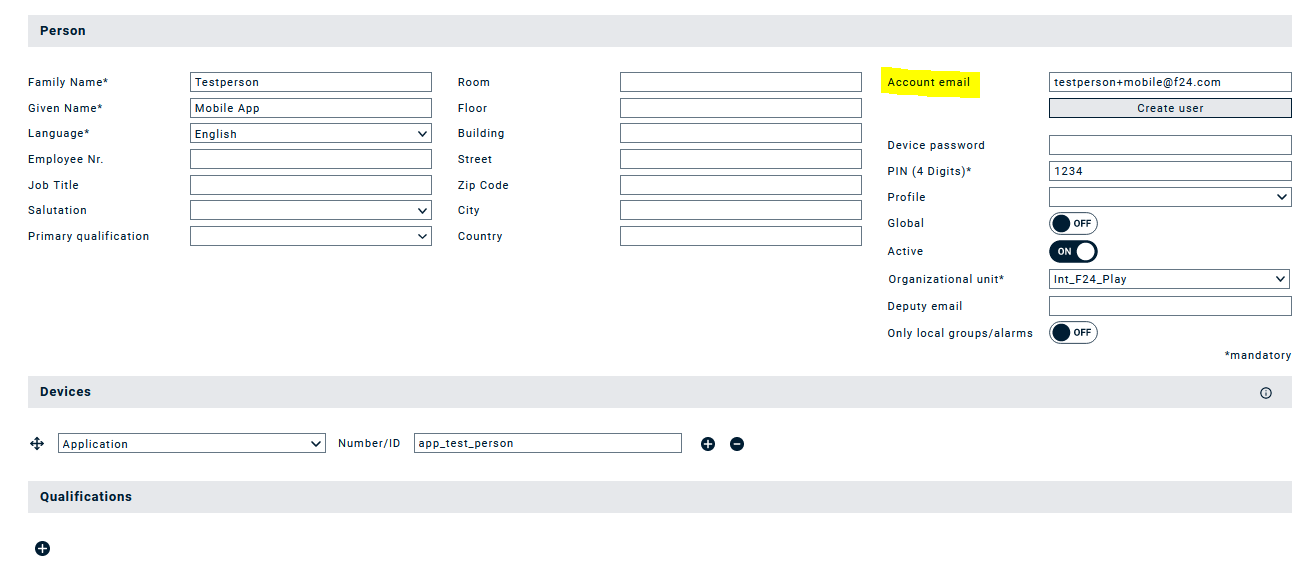
Task: Open the Profile dropdown
Action: point(1170,197)
